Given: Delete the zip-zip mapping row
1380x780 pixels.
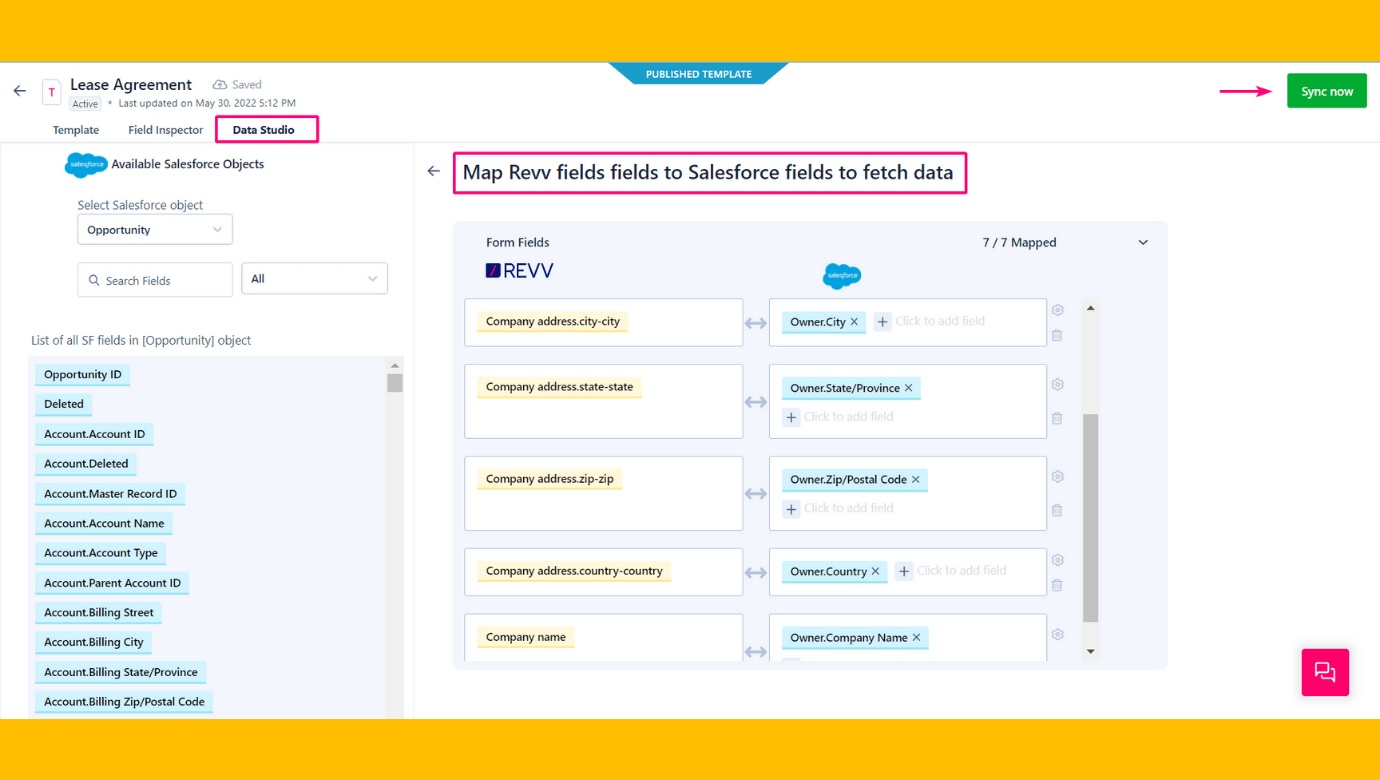Looking at the screenshot, I should pyautogui.click(x=1057, y=510).
